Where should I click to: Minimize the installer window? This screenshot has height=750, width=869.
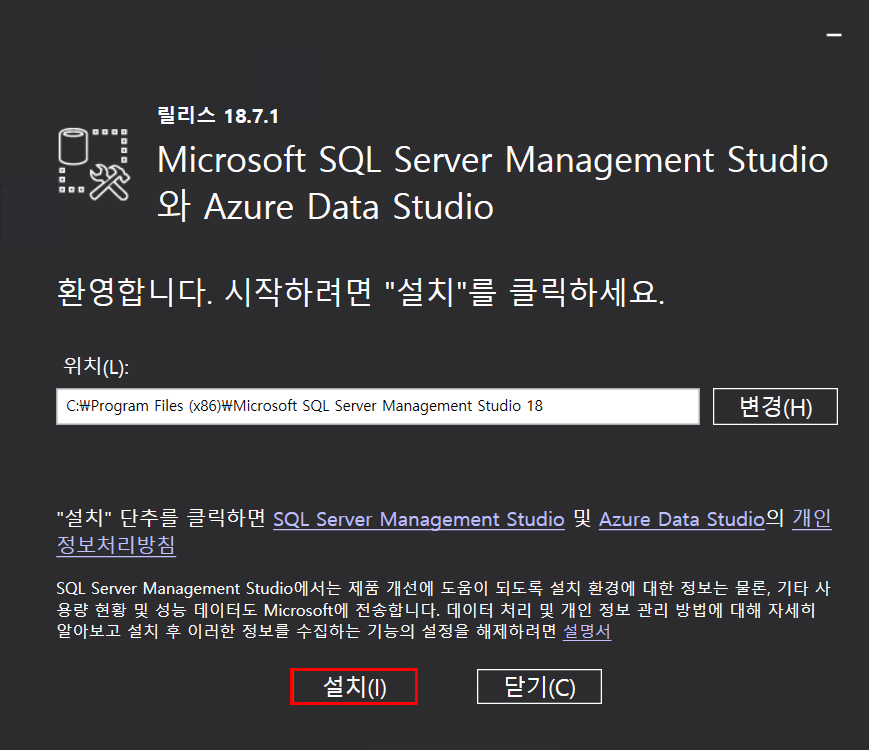pyautogui.click(x=834, y=35)
